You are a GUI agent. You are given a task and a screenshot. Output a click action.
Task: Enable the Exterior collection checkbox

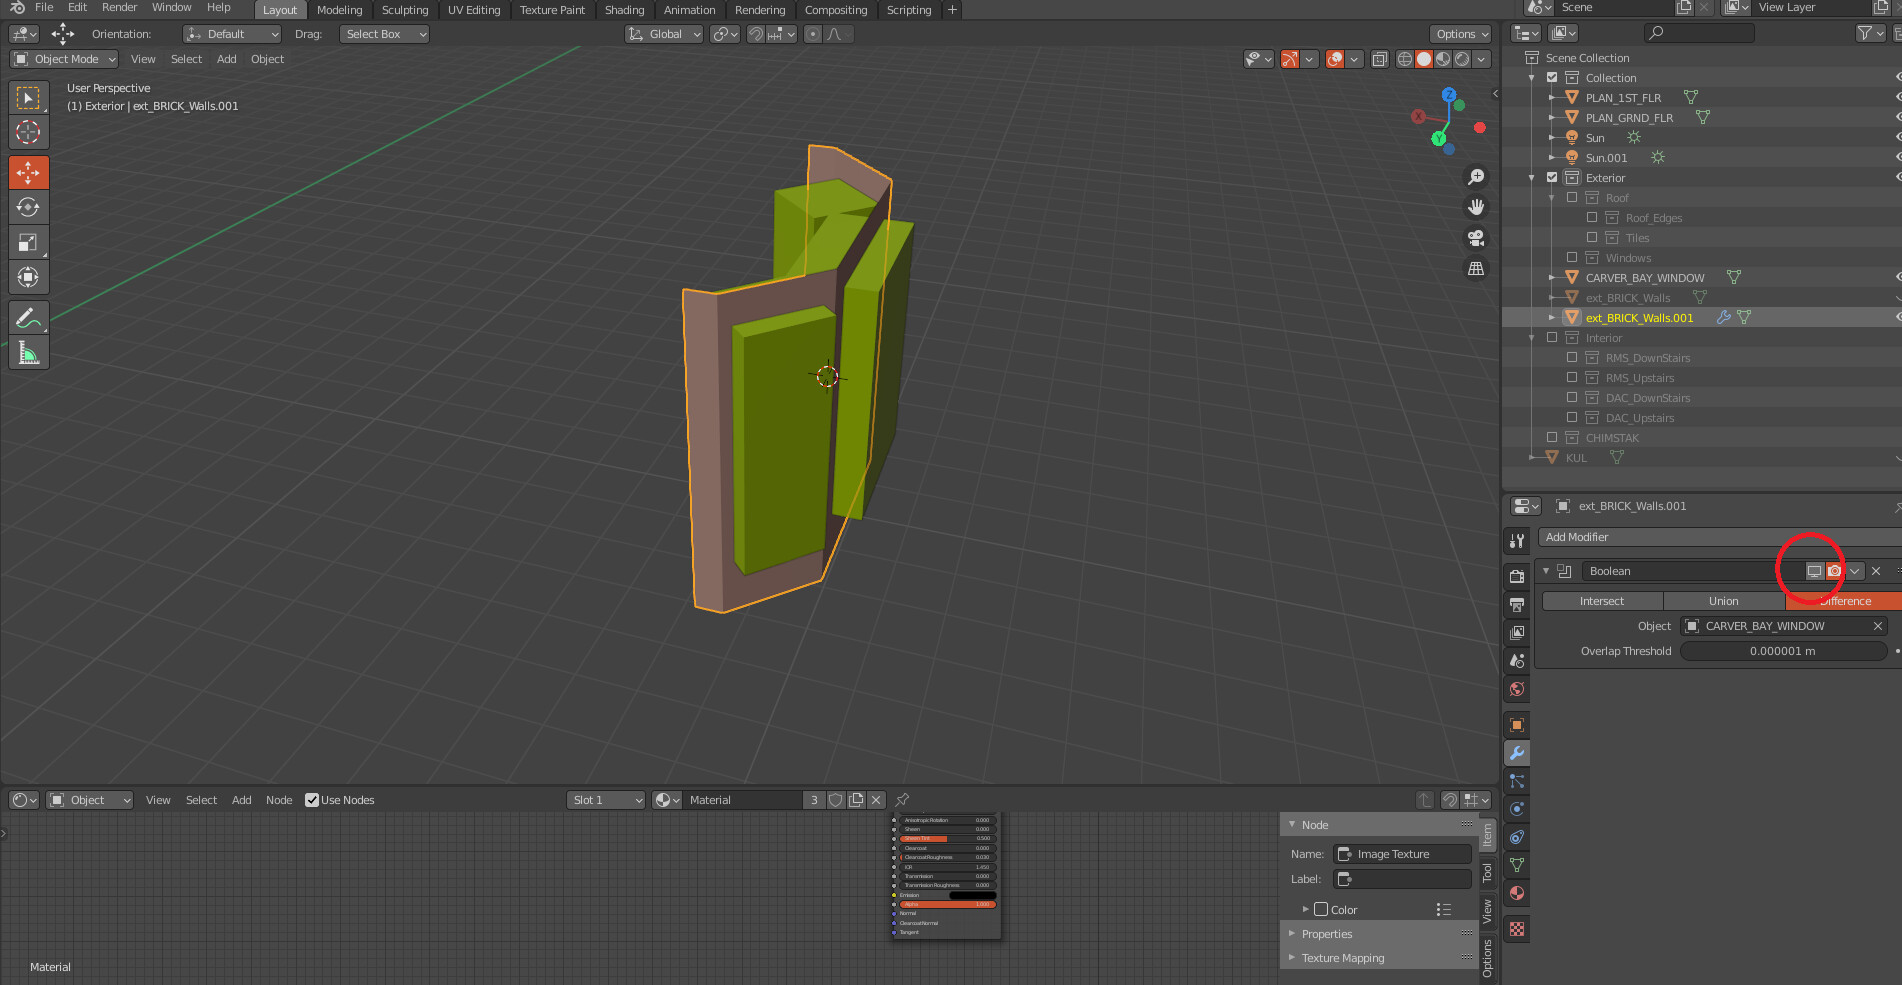coord(1551,177)
